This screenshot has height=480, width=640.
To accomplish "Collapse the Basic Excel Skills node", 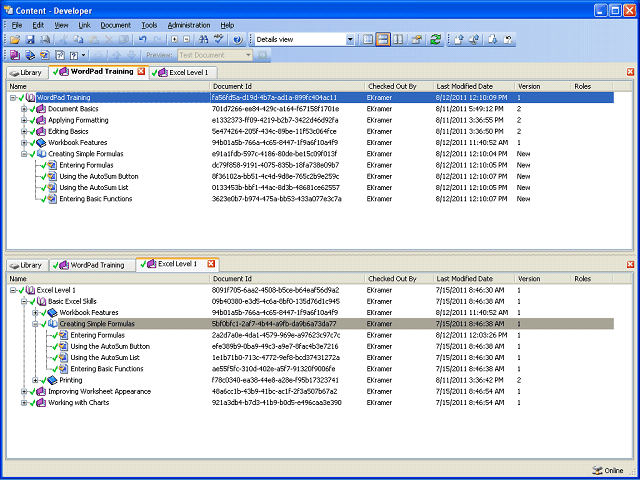I will [x=24, y=302].
